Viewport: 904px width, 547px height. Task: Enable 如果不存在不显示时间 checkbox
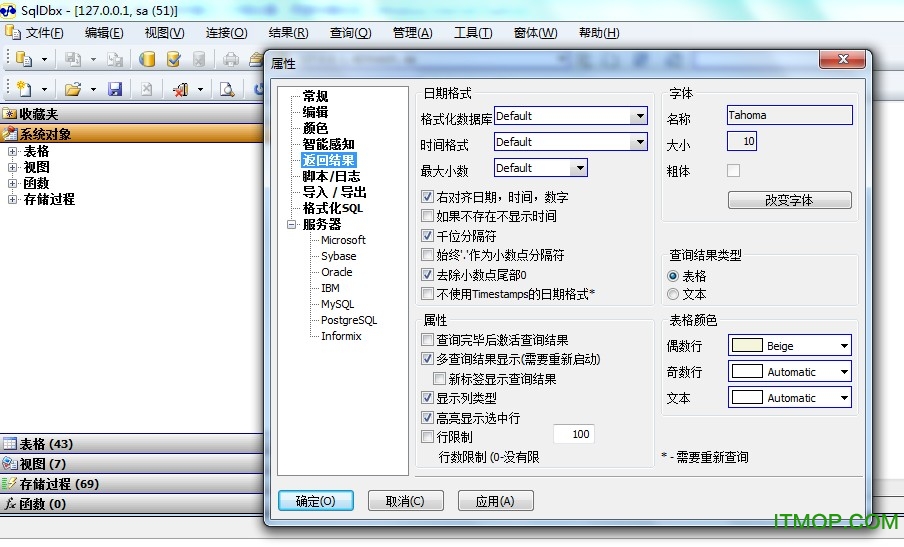click(427, 216)
